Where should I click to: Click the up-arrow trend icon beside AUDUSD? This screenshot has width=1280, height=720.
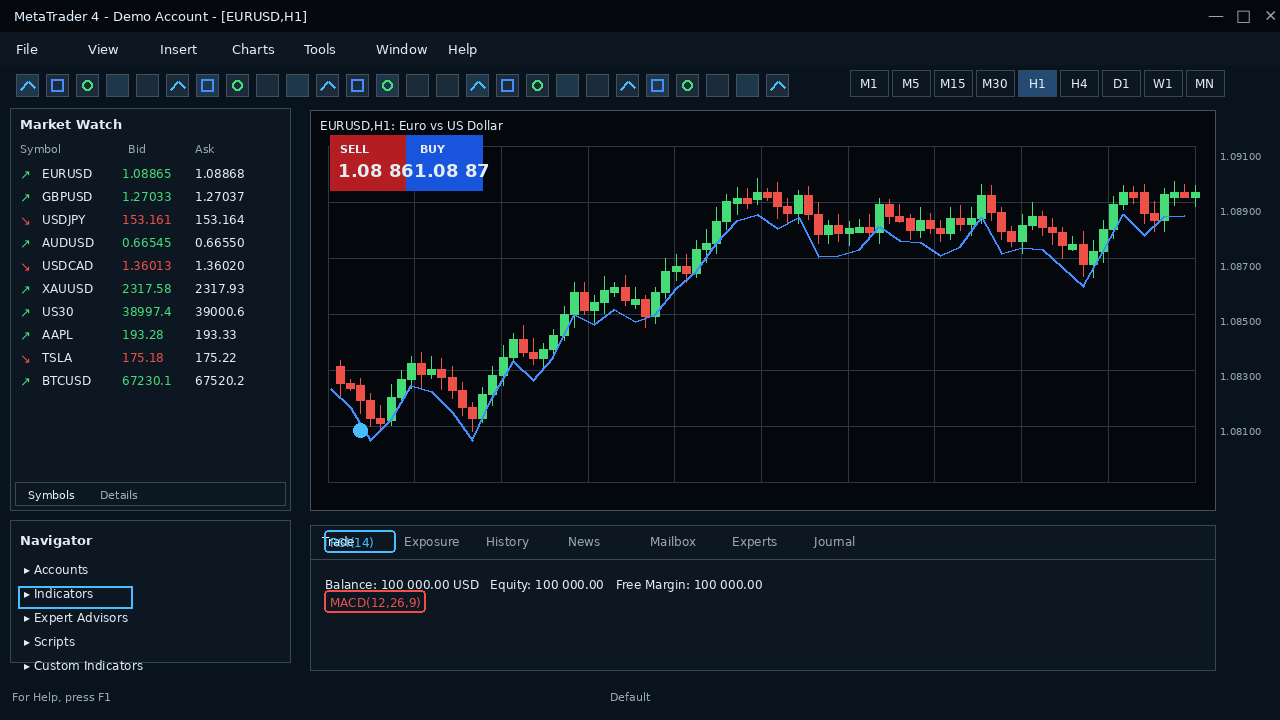pyautogui.click(x=25, y=243)
